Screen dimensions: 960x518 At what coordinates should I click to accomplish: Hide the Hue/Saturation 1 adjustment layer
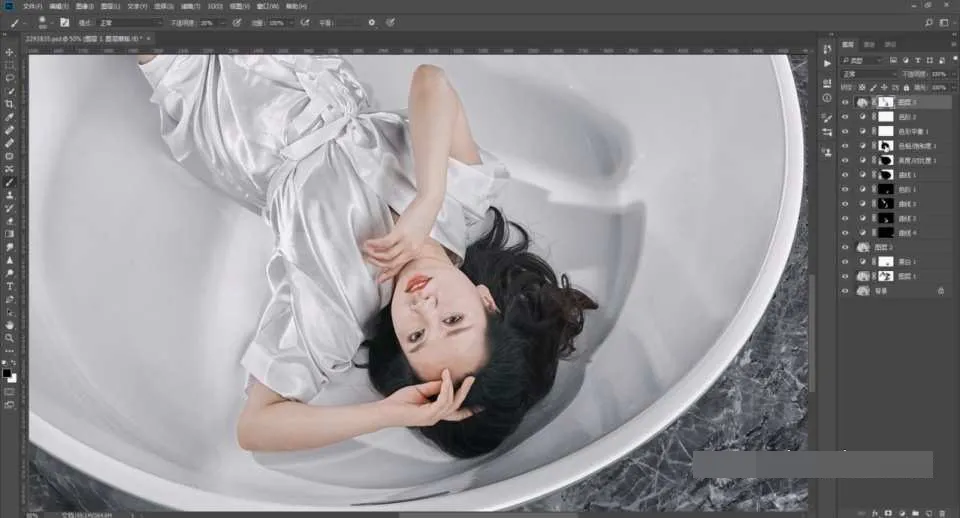(x=846, y=146)
